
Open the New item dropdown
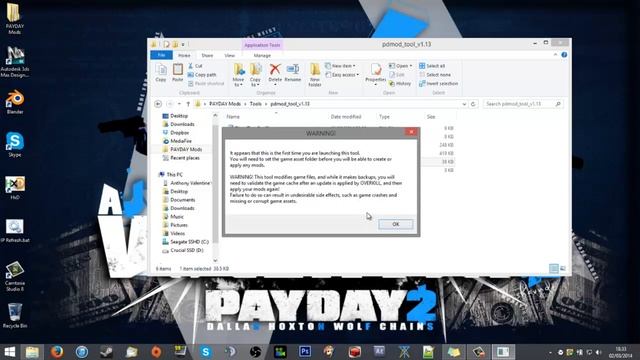340,66
